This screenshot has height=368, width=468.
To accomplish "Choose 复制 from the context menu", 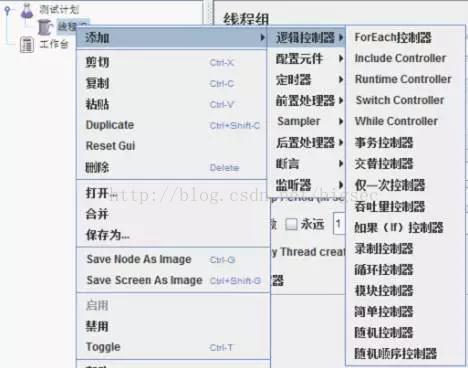I will [x=171, y=83].
